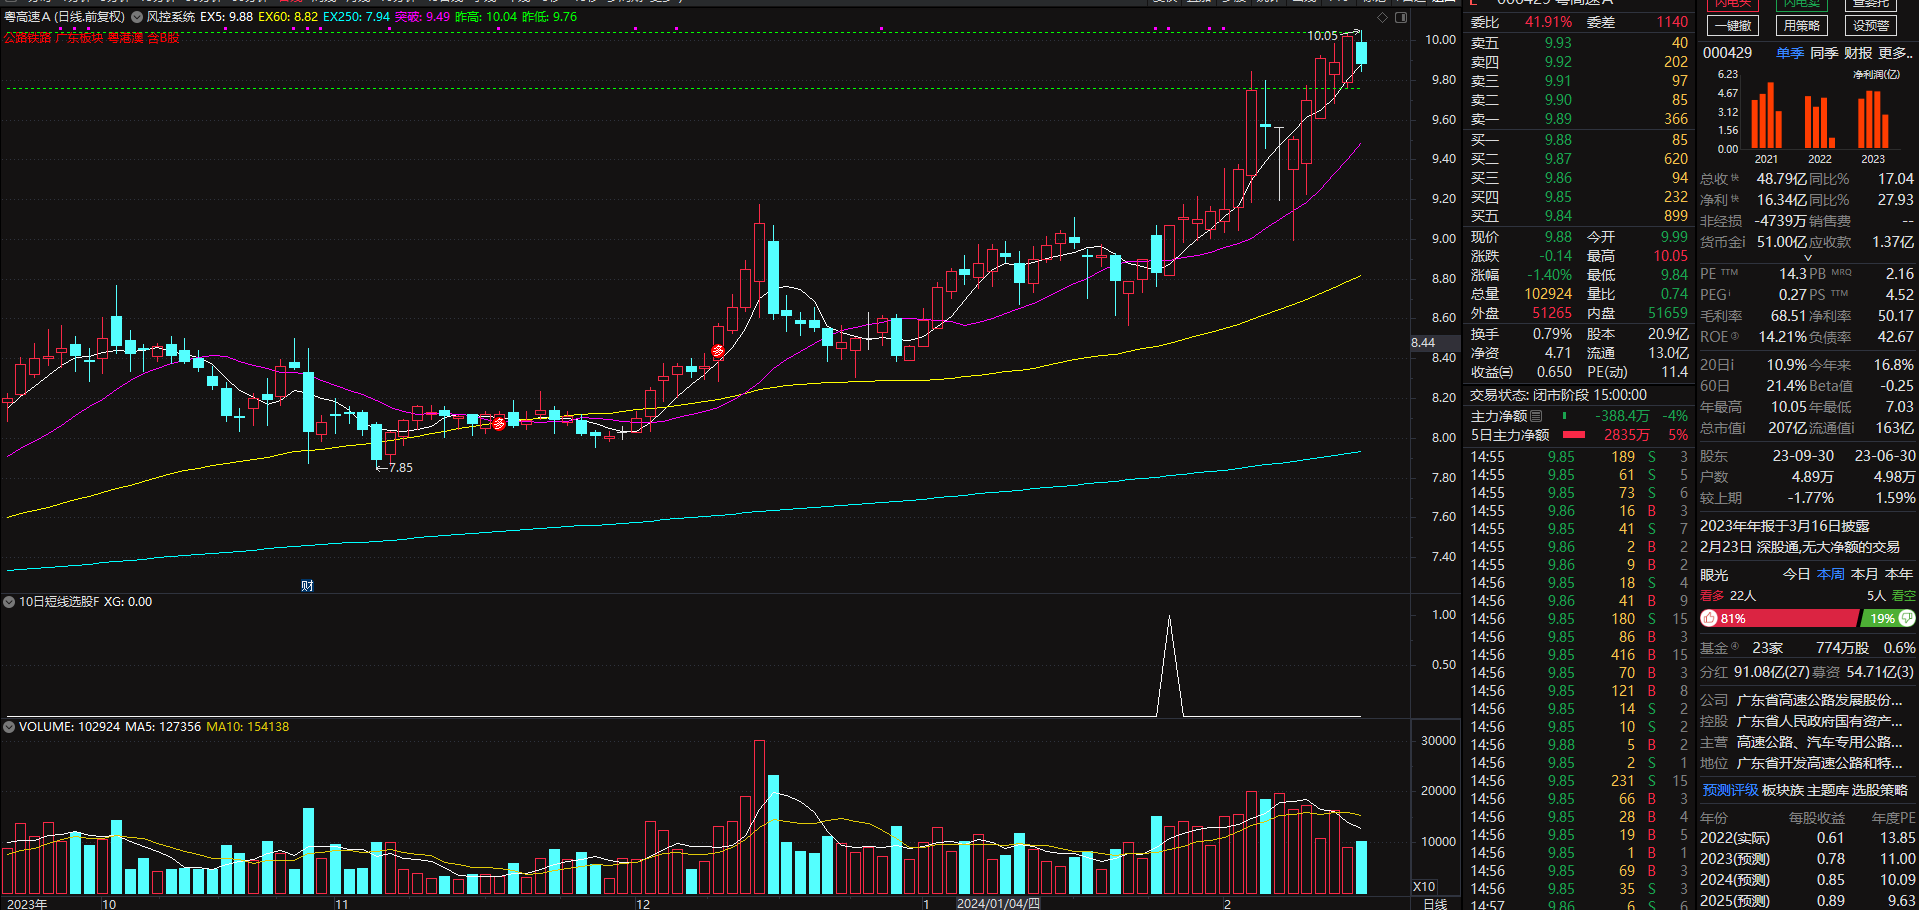The width and height of the screenshot is (1919, 910).
Task: Click the 一键撤 button
Action: click(x=1734, y=26)
